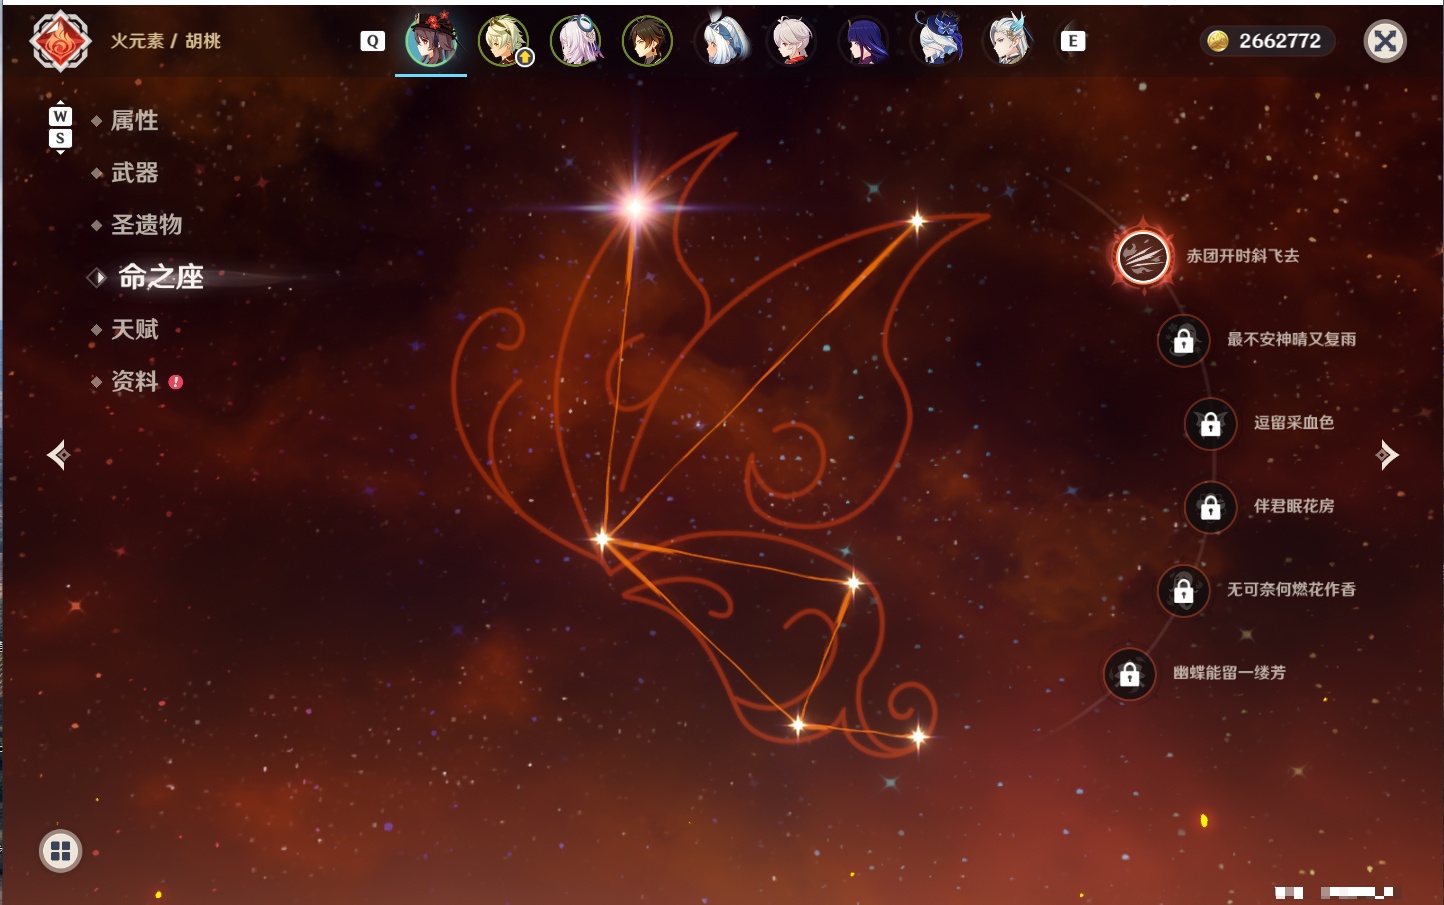This screenshot has height=905, width=1444.
Task: Open the unlocked constellation node 赤团开时斜飞去
Action: coord(1143,256)
